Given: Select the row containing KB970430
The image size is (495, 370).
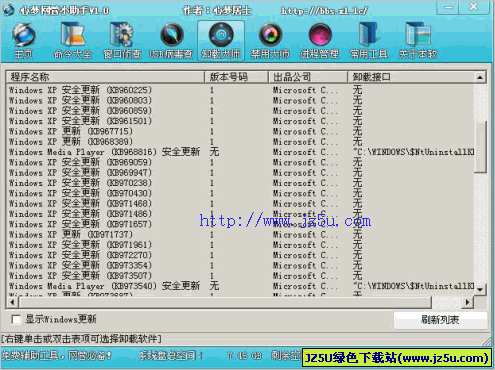Looking at the screenshot, I should coord(240,193).
